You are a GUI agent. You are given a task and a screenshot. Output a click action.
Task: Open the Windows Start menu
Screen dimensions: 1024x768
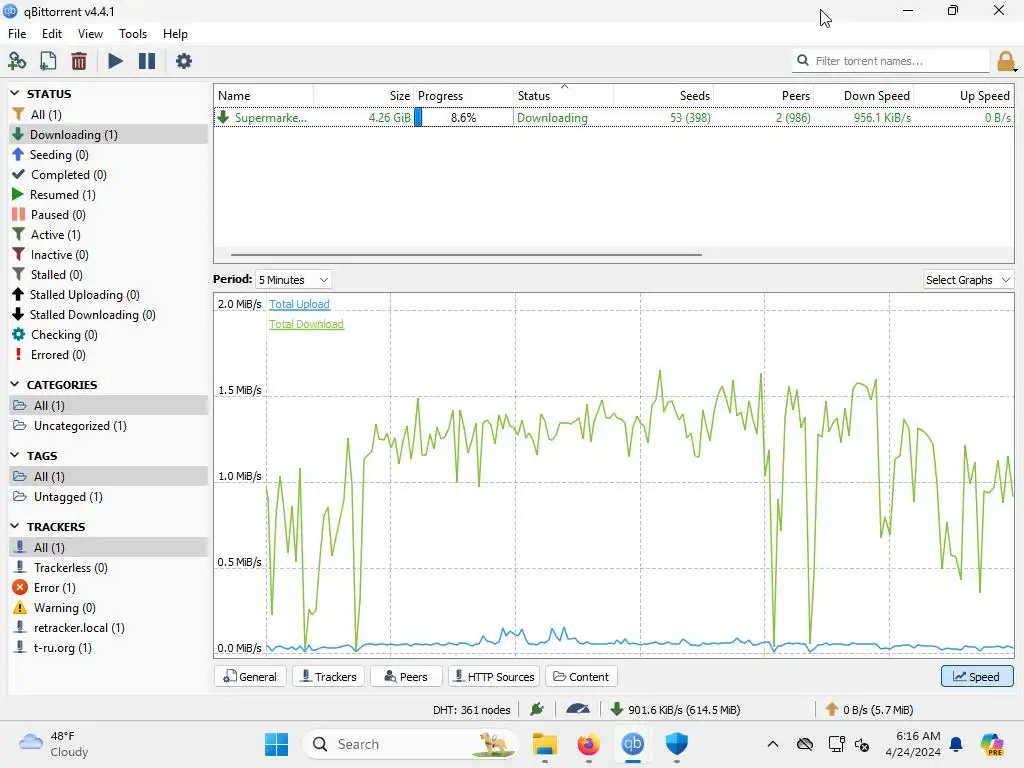coord(276,744)
